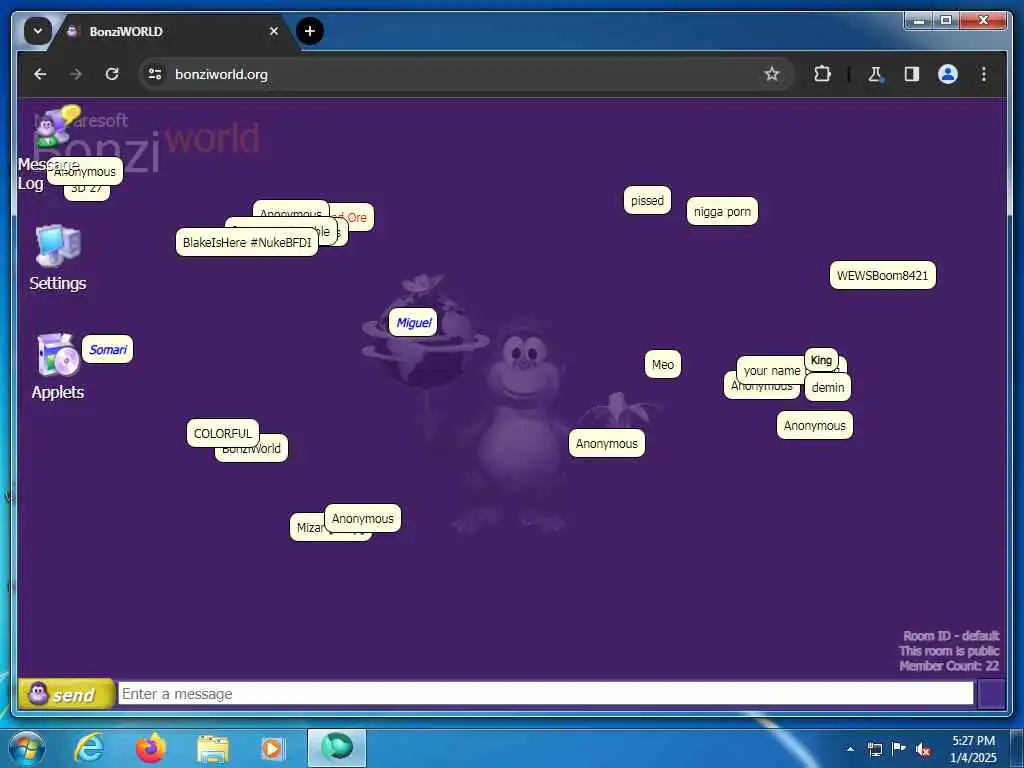Open the Chrome extensions puzzle icon
The width and height of the screenshot is (1024, 768).
tap(822, 74)
